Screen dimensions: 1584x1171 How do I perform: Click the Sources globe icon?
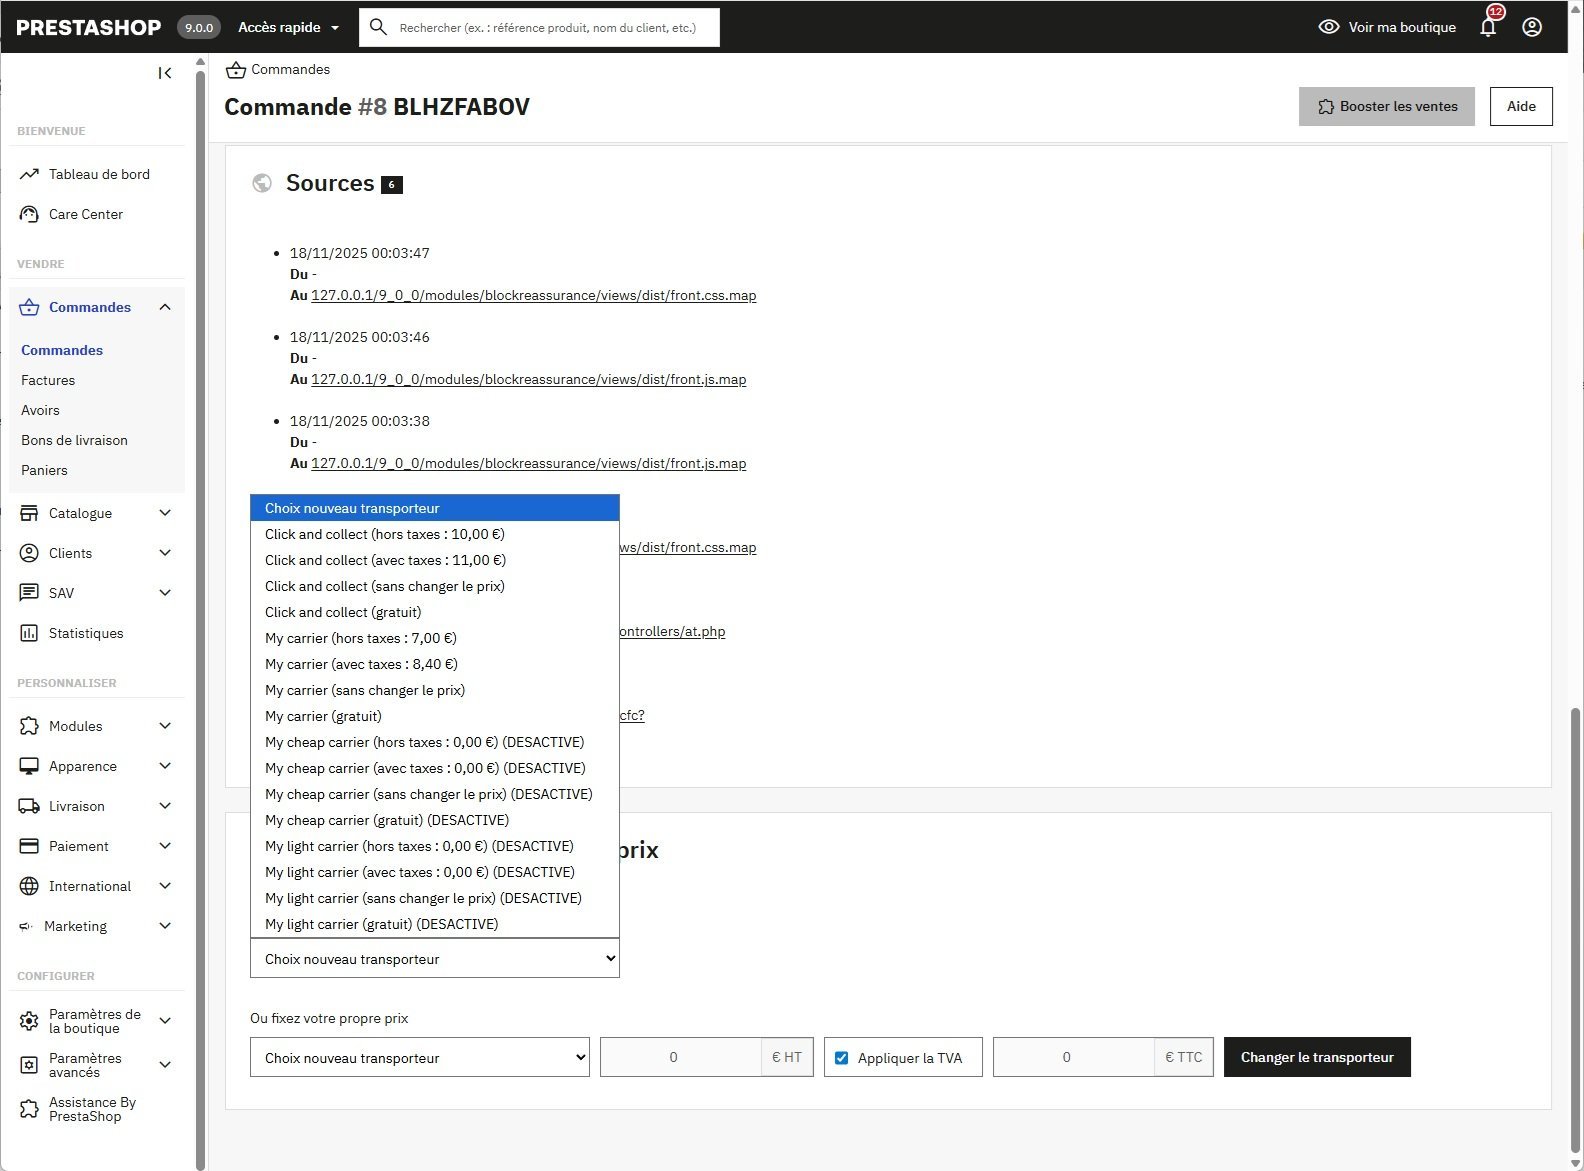[262, 183]
